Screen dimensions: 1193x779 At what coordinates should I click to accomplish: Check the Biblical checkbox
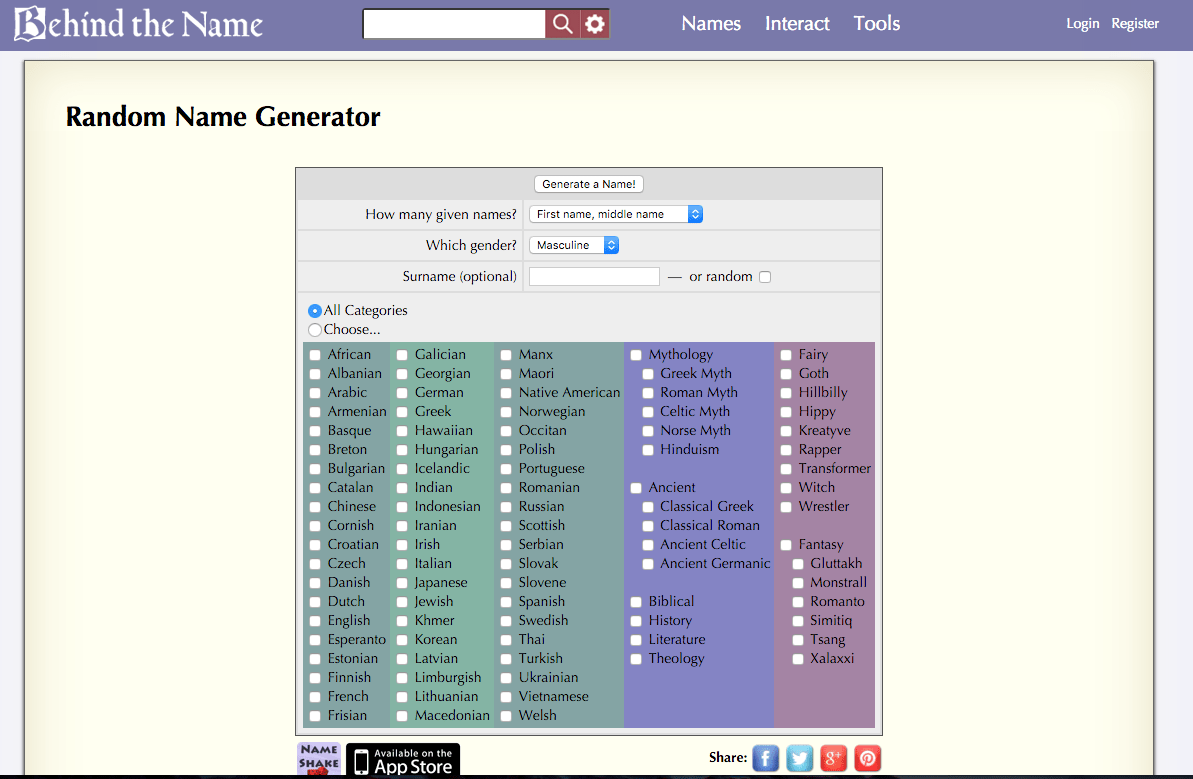click(x=636, y=603)
